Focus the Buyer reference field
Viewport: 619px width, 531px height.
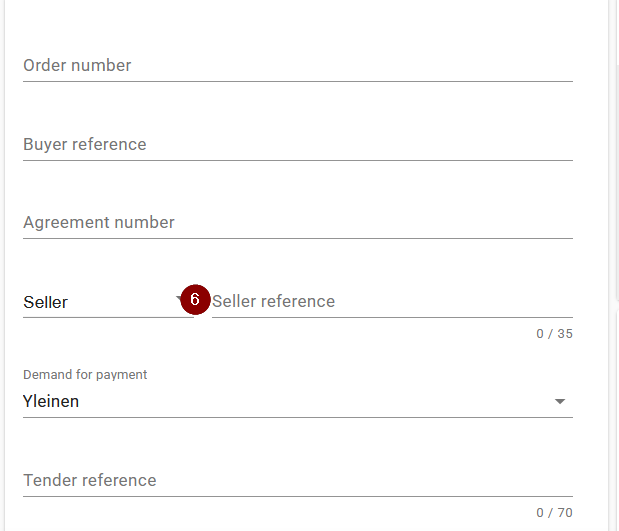coord(298,145)
